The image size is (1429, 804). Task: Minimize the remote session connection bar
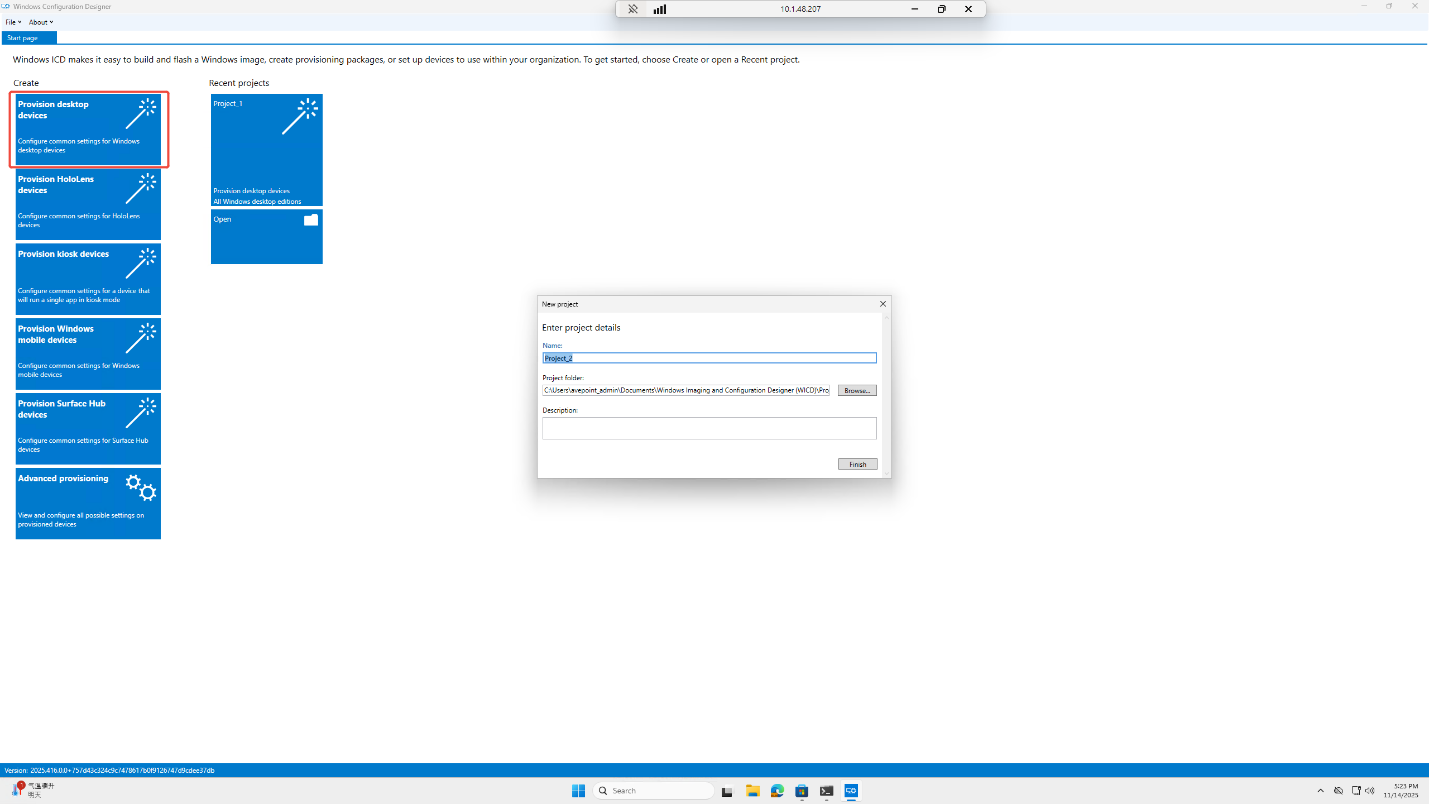(x=915, y=9)
